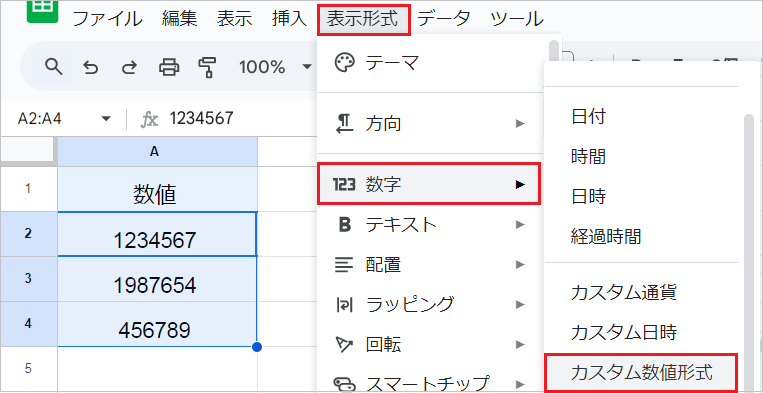Choose カスタム数値形式 option
Image resolution: width=763 pixels, height=393 pixels.
641,373
